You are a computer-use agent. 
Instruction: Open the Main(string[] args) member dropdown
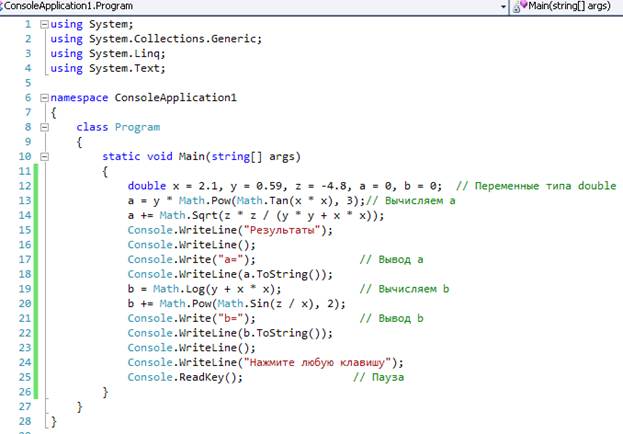pyautogui.click(x=567, y=6)
